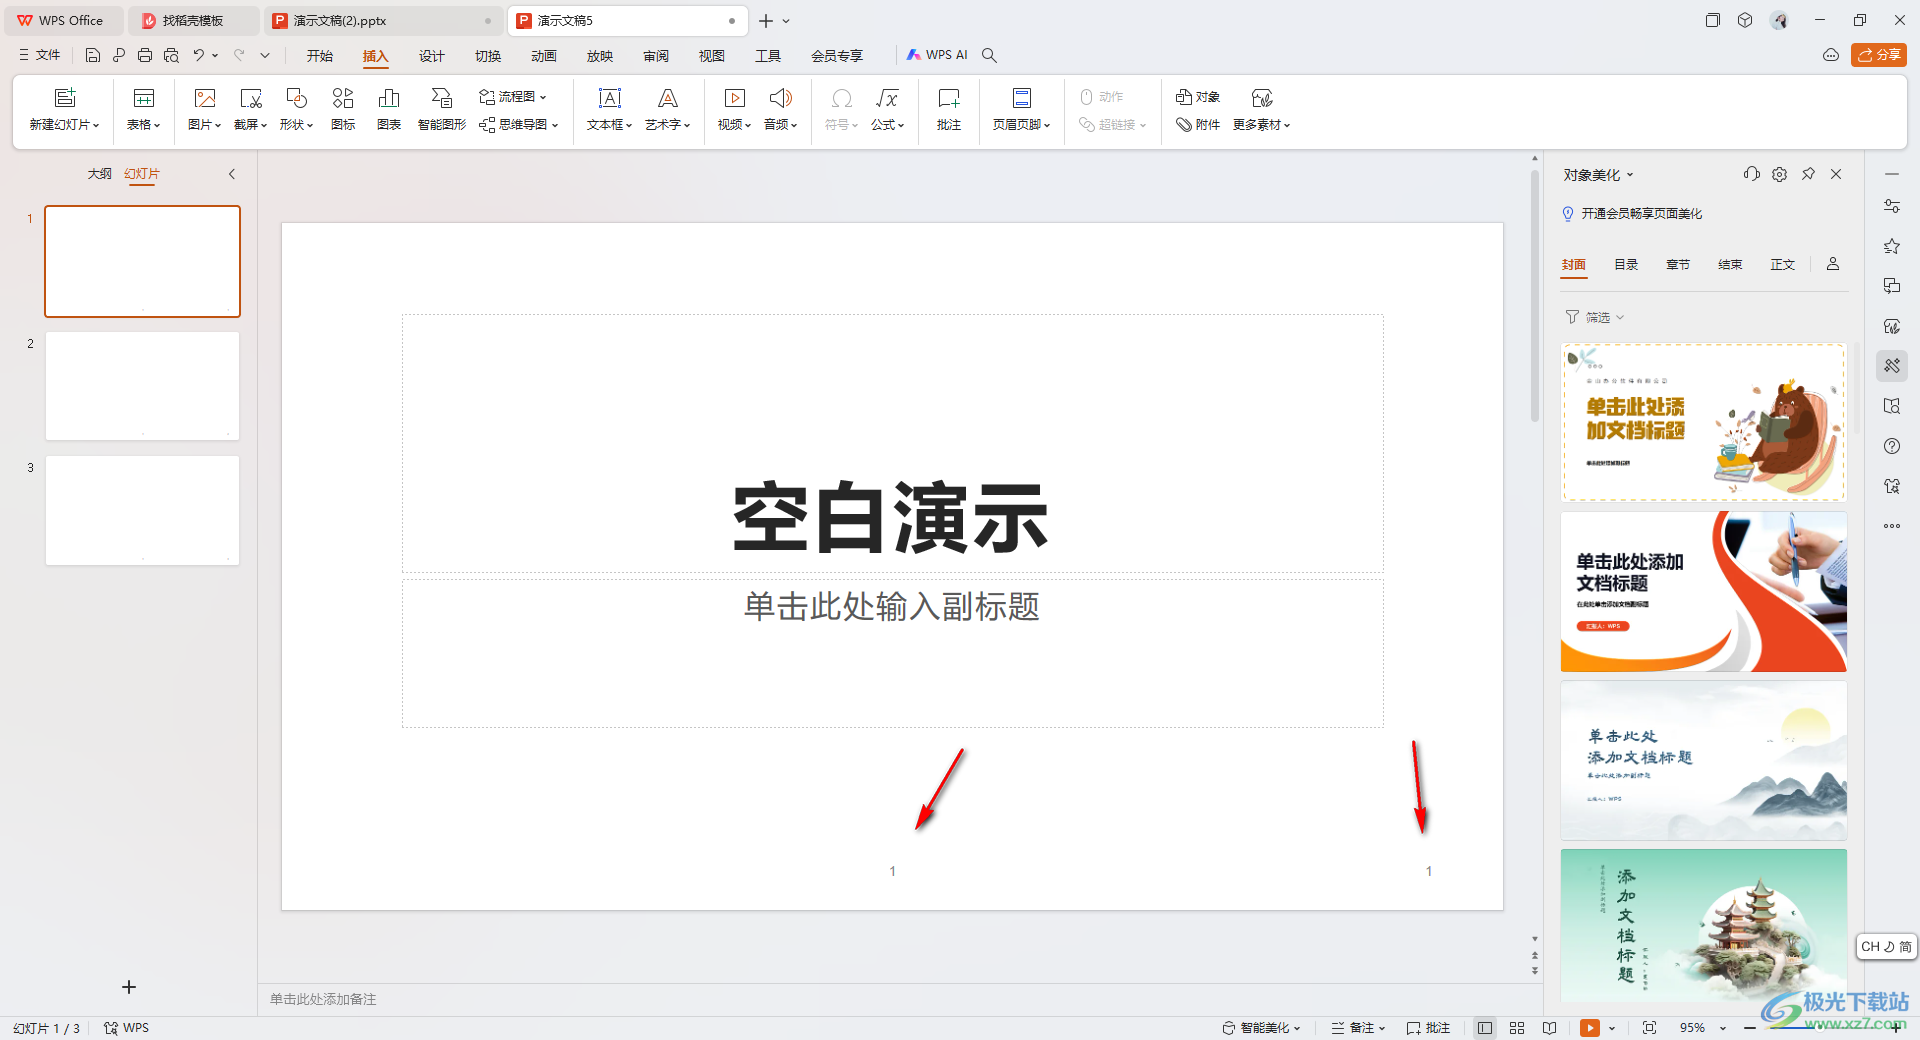Open the 艺术字 word art tool

(x=667, y=109)
